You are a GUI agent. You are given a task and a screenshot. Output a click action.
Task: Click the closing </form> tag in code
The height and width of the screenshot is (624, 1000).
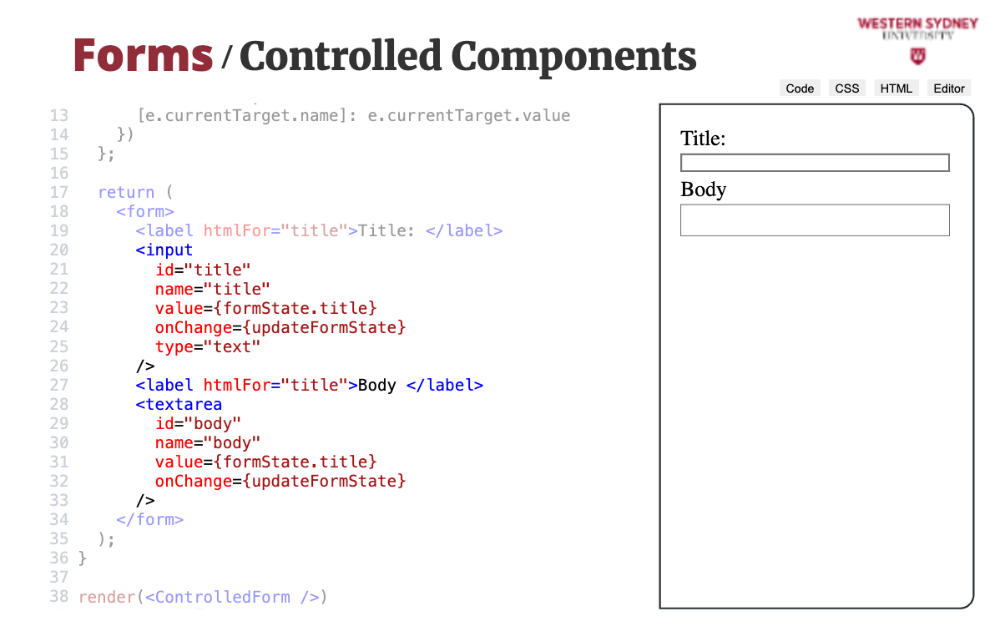tap(150, 519)
